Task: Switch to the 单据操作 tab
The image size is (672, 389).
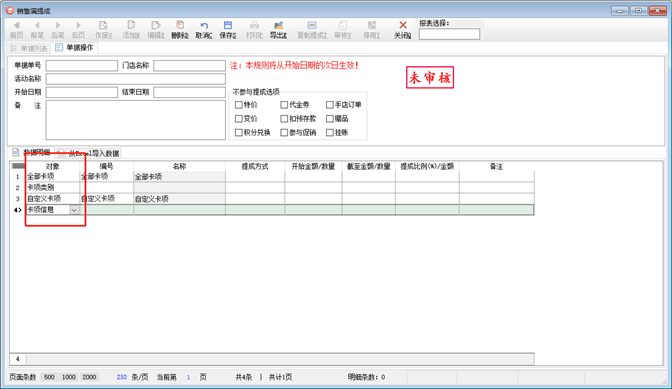Action: coord(75,48)
